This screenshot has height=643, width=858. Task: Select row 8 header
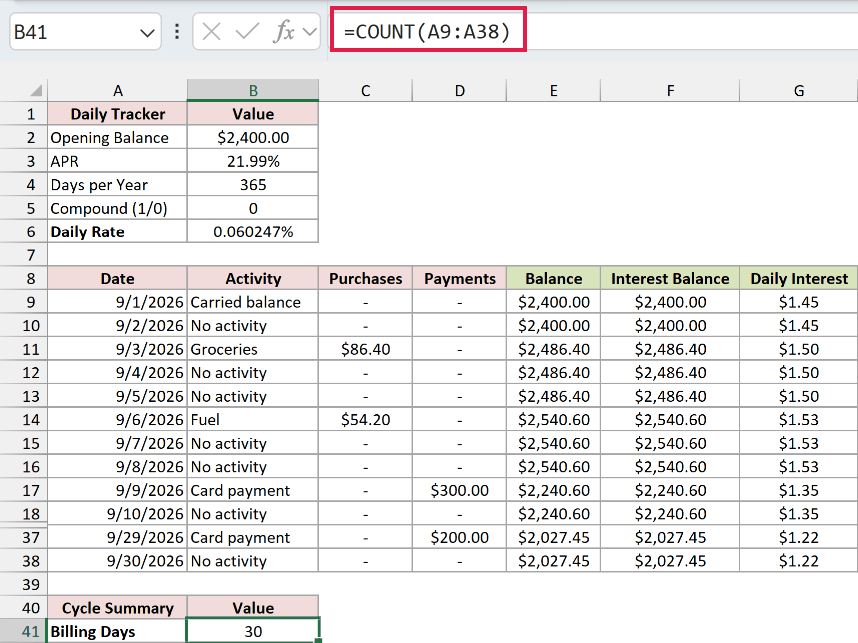pos(24,279)
